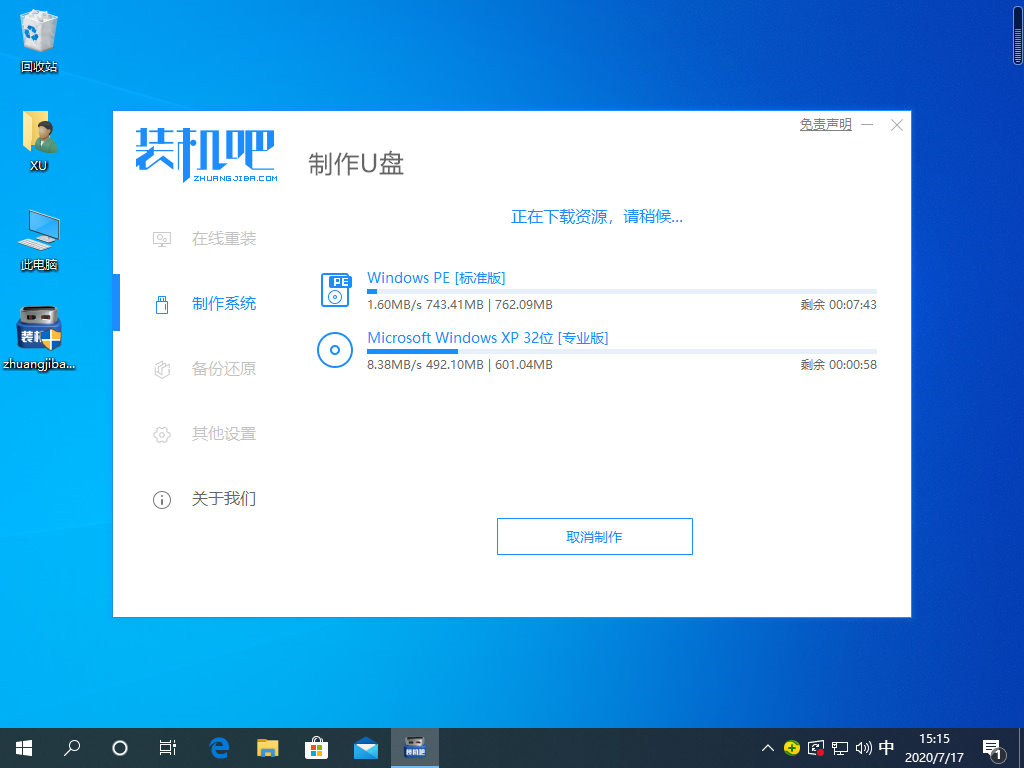Screen dimensions: 1024x768
Task: Click the Windows XP CD disc icon
Action: coord(335,350)
